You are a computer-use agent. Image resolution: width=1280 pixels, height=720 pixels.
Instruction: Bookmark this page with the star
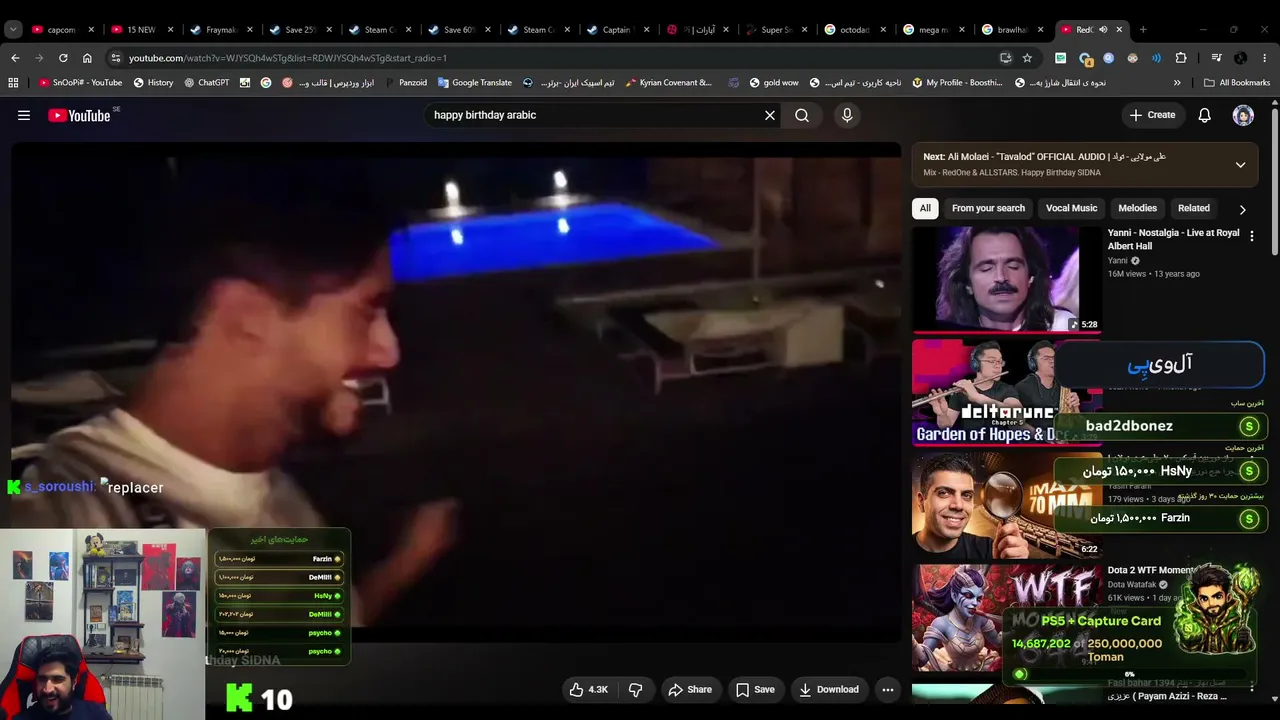[x=1027, y=58]
